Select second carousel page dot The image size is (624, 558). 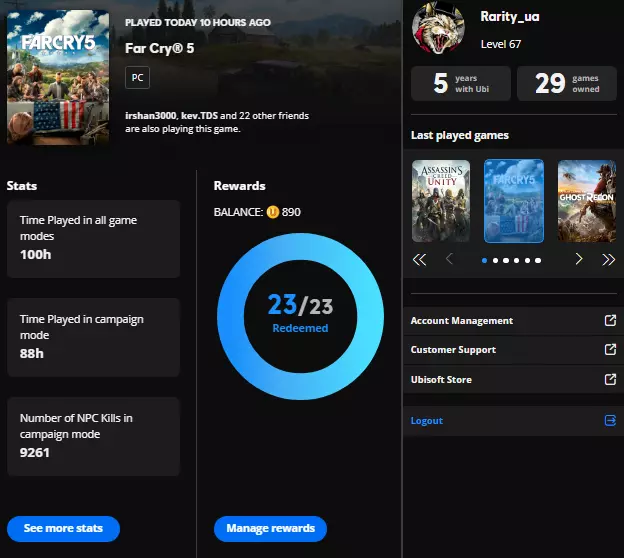point(495,260)
